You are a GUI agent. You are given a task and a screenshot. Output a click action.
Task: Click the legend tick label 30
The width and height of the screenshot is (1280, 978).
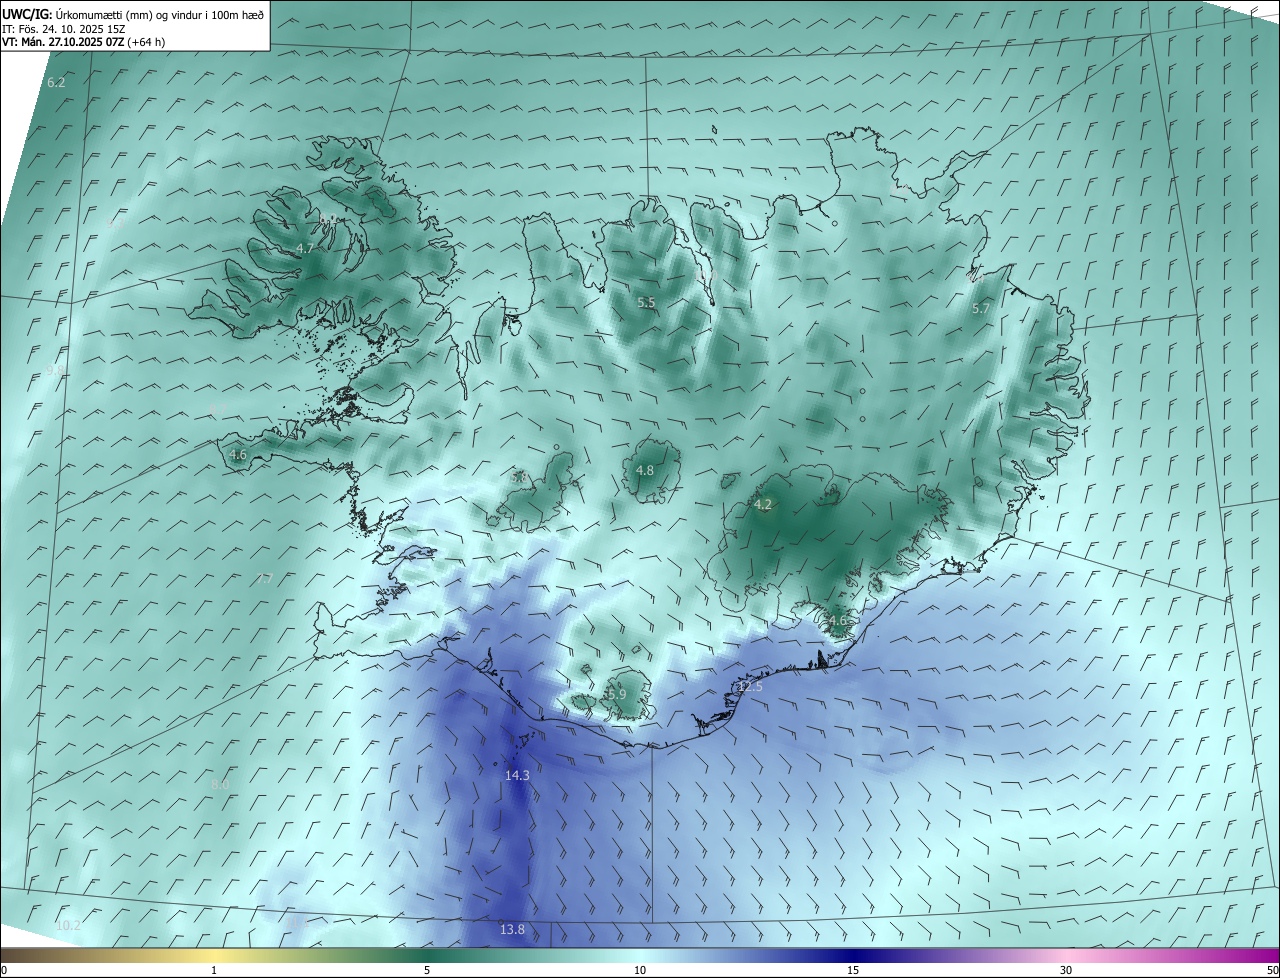pos(1066,970)
